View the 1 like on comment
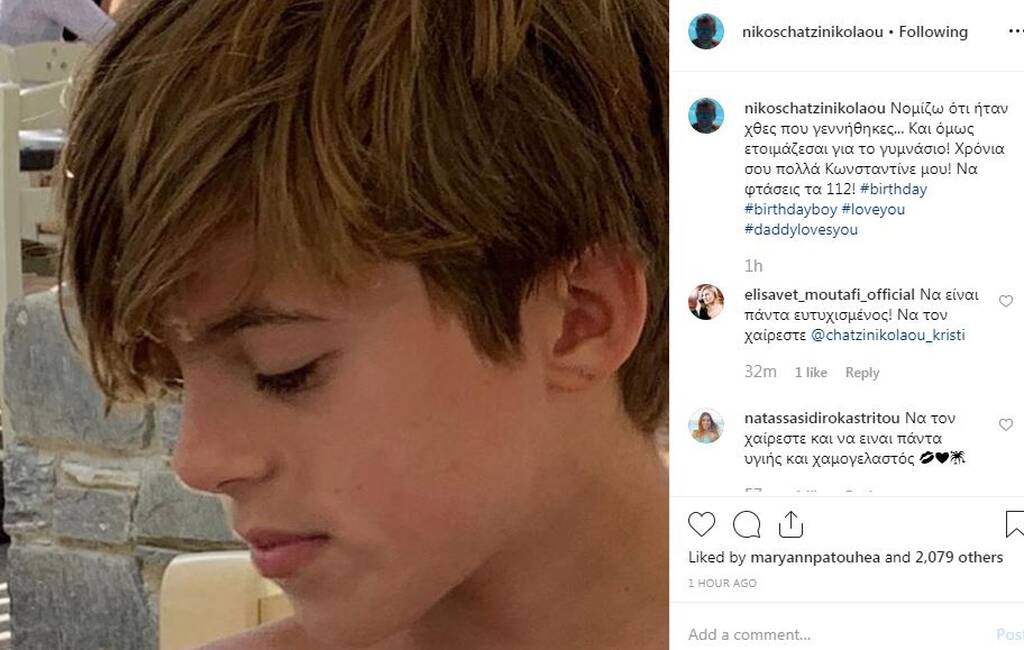This screenshot has height=650, width=1024. [811, 372]
